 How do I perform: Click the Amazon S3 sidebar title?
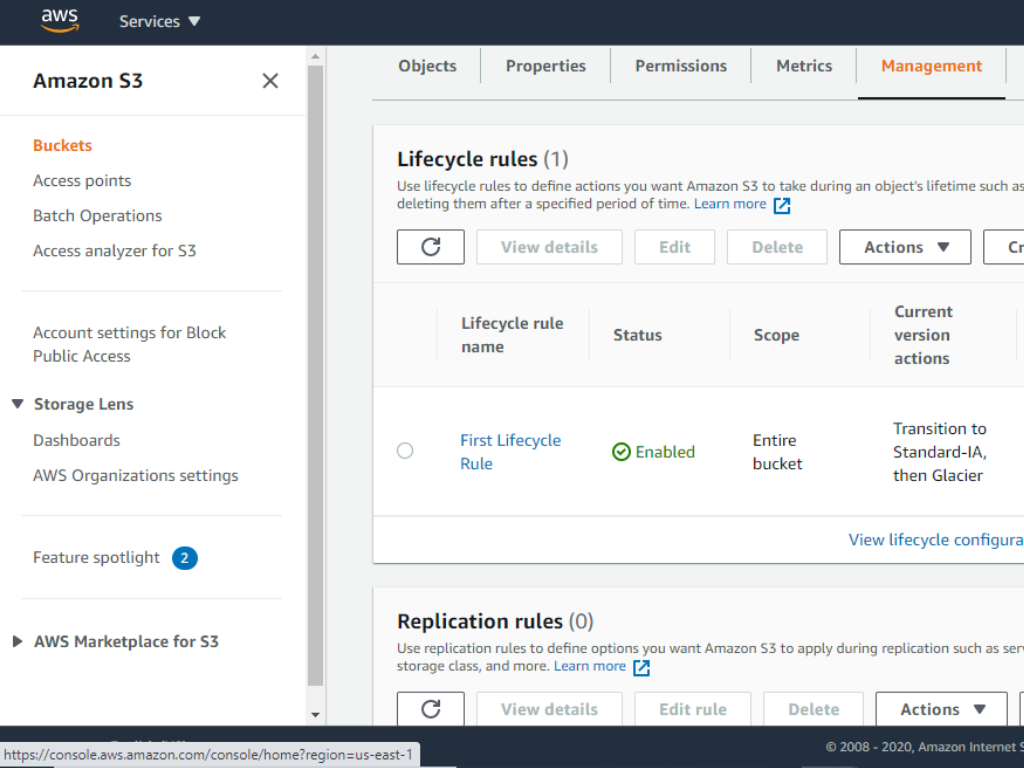(88, 81)
